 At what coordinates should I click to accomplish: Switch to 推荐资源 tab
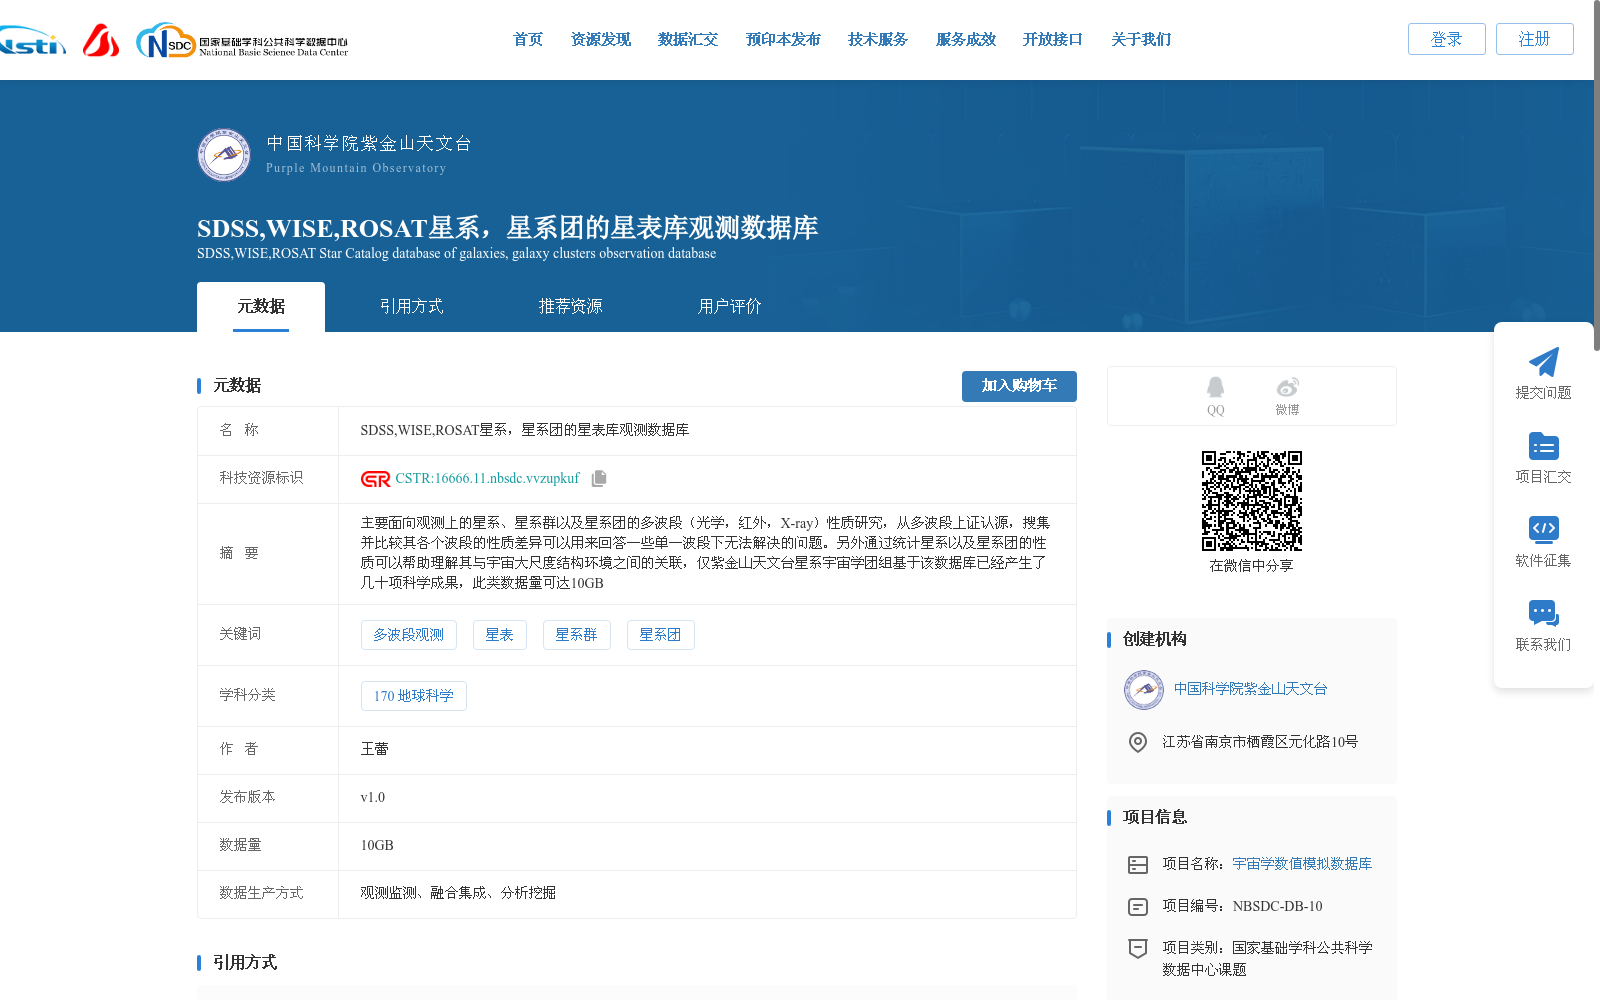(x=570, y=307)
